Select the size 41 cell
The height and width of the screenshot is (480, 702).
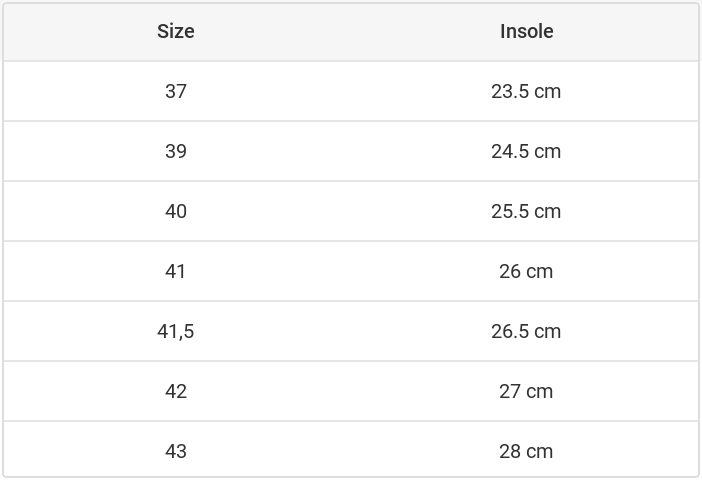[x=176, y=271]
